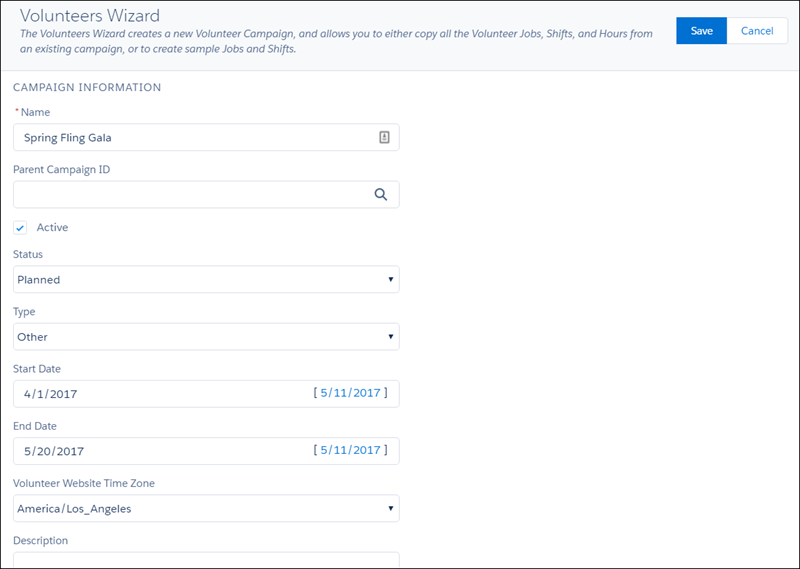Click the Active label text
Screen dimensions: 800x569
(52, 228)
